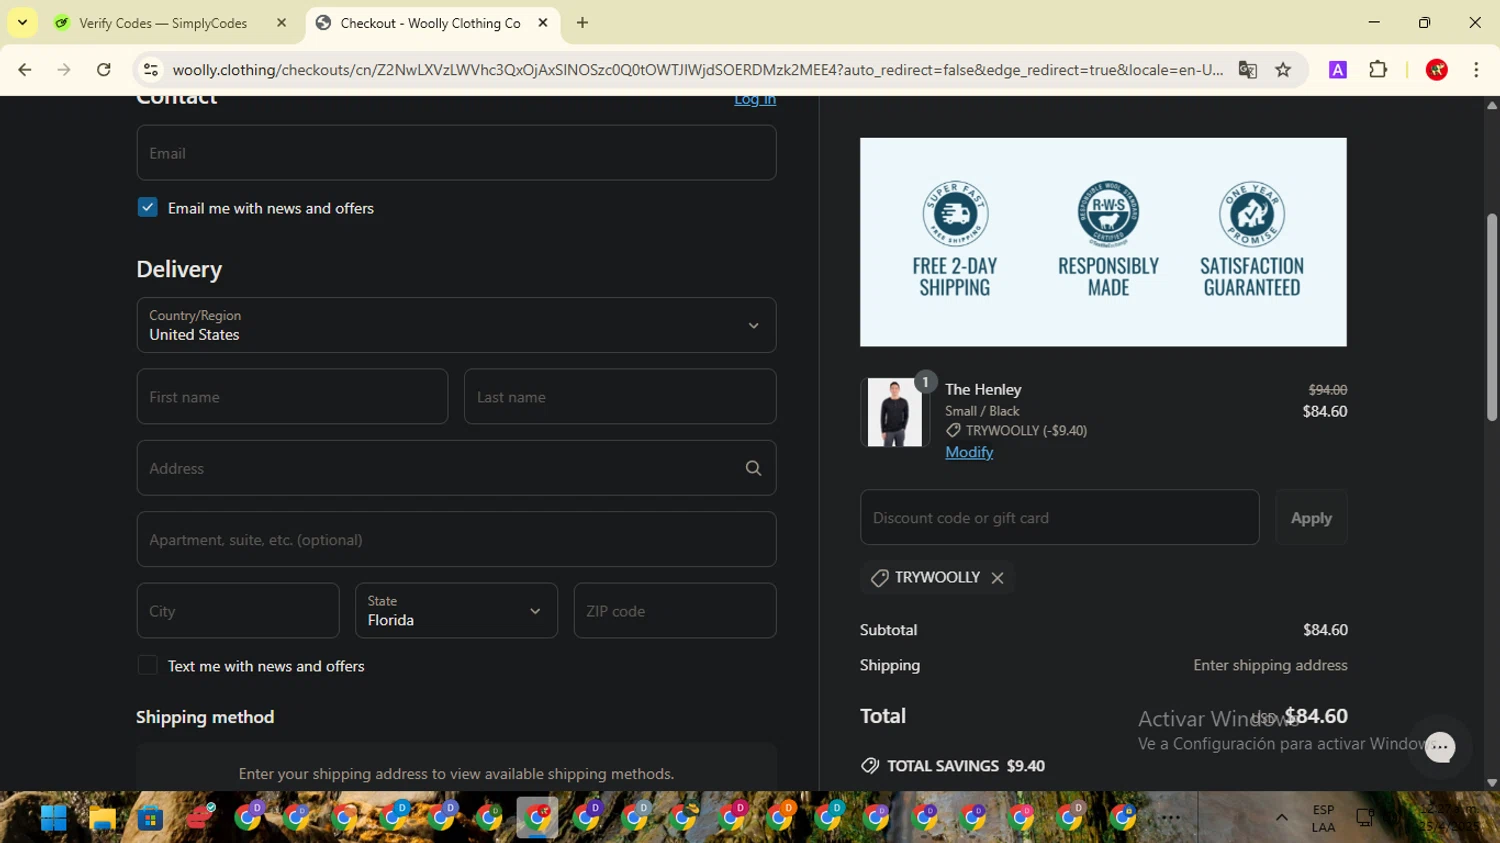This screenshot has width=1500, height=843.
Task: Click the First name field
Action: 292,396
